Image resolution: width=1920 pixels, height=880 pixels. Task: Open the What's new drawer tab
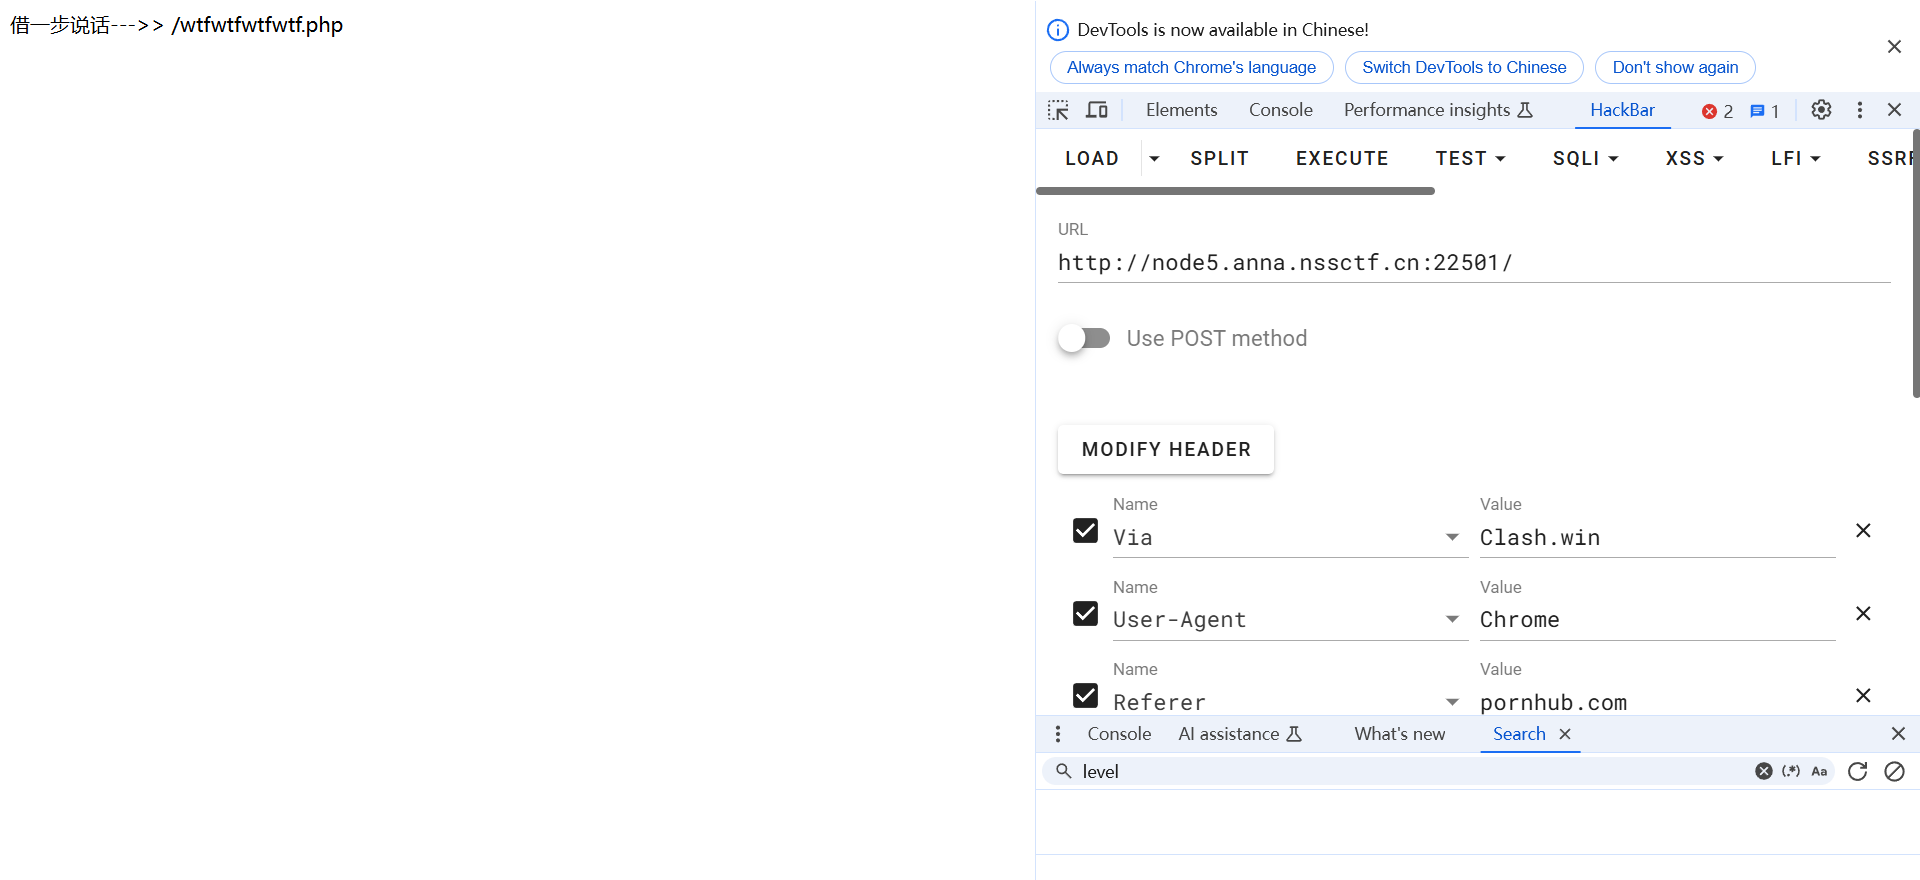pyautogui.click(x=1399, y=734)
